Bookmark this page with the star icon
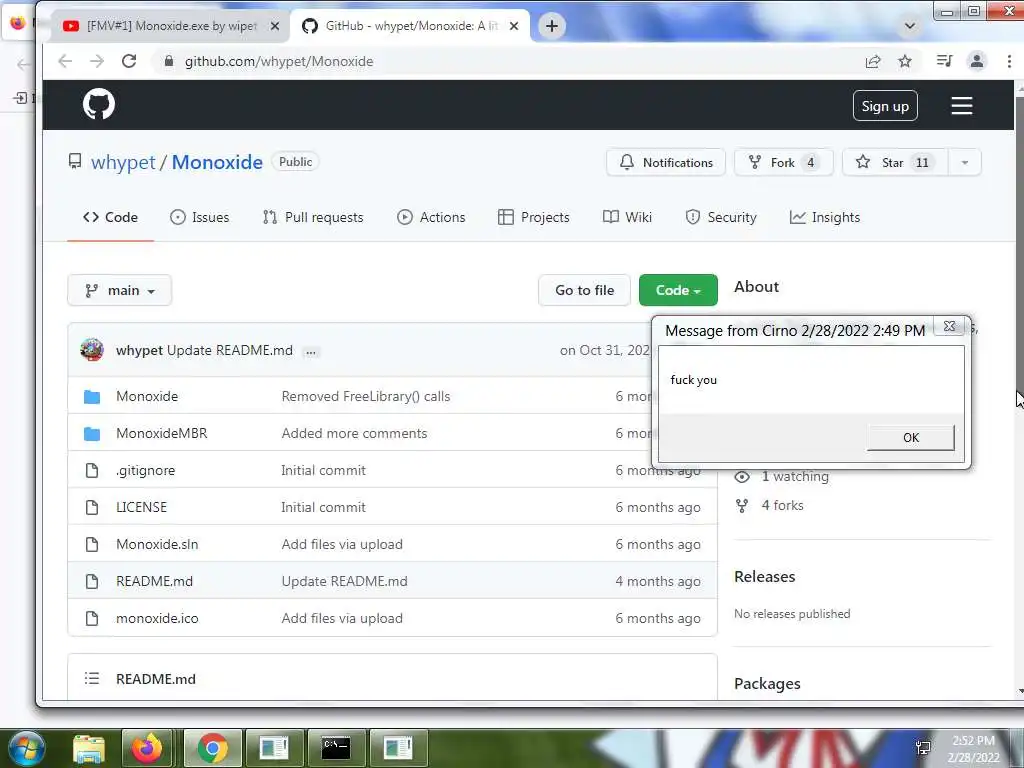Image resolution: width=1024 pixels, height=768 pixels. point(904,61)
